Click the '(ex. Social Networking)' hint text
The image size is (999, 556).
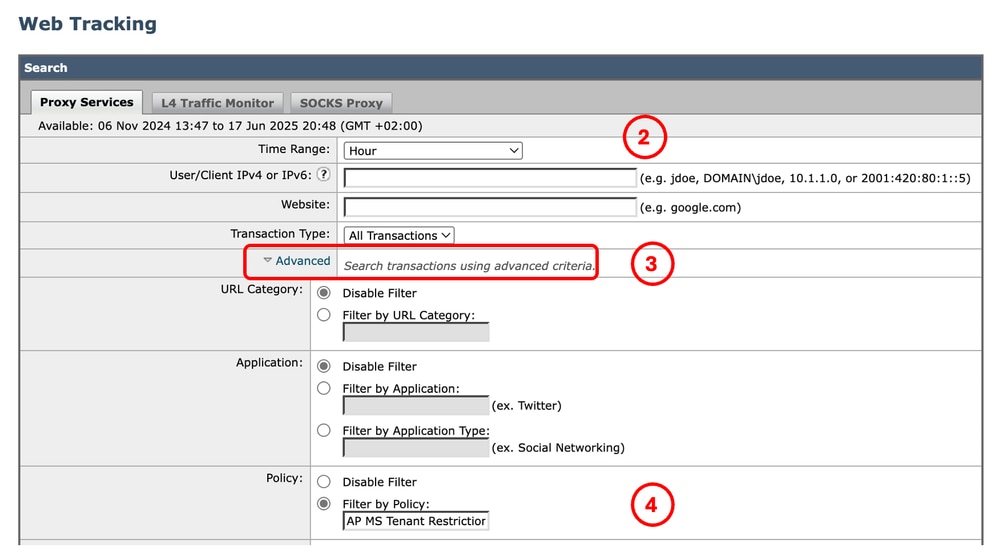(558, 448)
